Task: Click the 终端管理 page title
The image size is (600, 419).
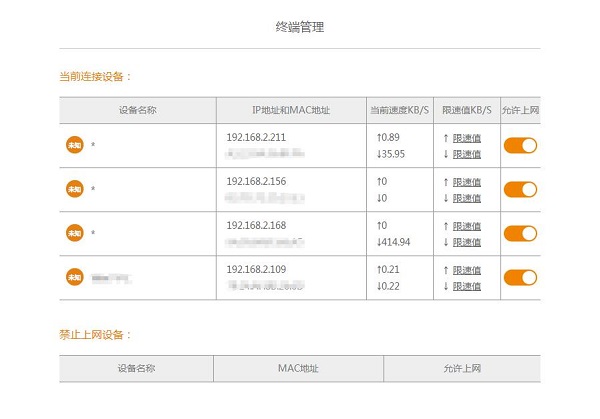Action: point(299,27)
